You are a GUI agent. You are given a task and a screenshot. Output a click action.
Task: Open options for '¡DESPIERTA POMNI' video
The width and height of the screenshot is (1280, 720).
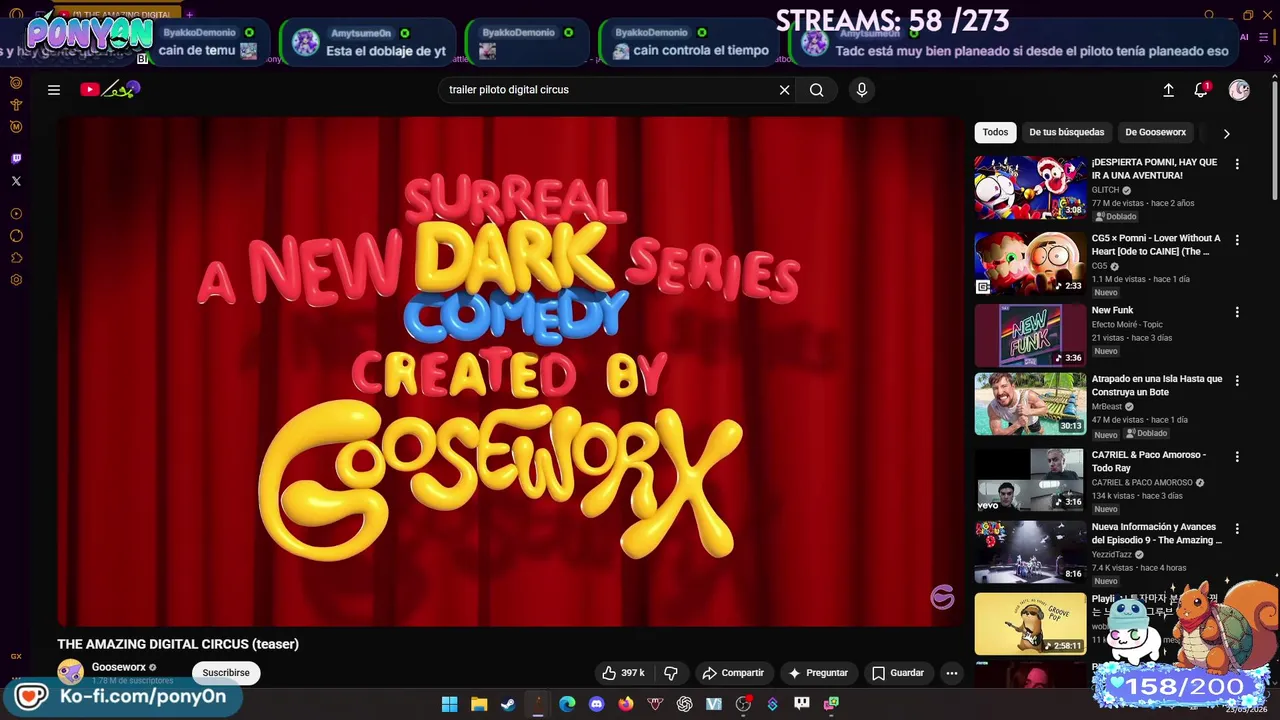(x=1237, y=164)
